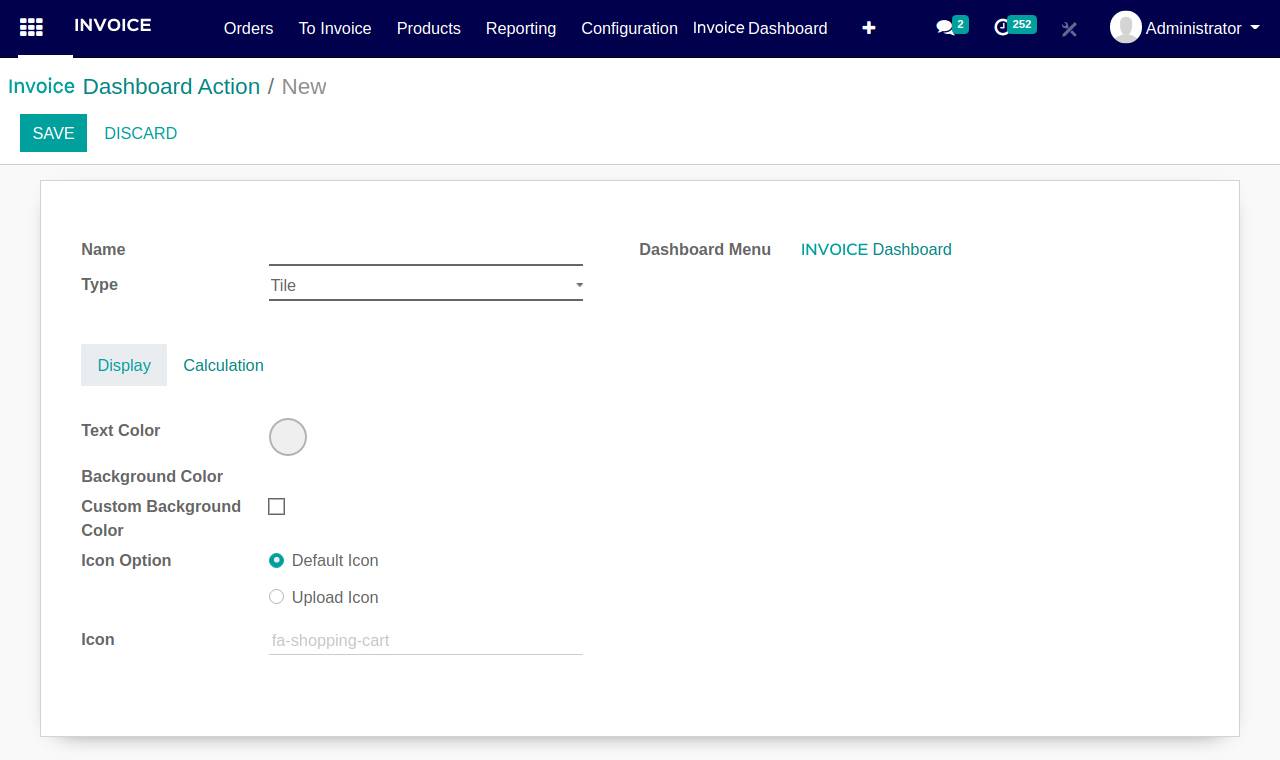1280x760 pixels.
Task: Select the Upload Icon radio option
Action: coord(276,597)
